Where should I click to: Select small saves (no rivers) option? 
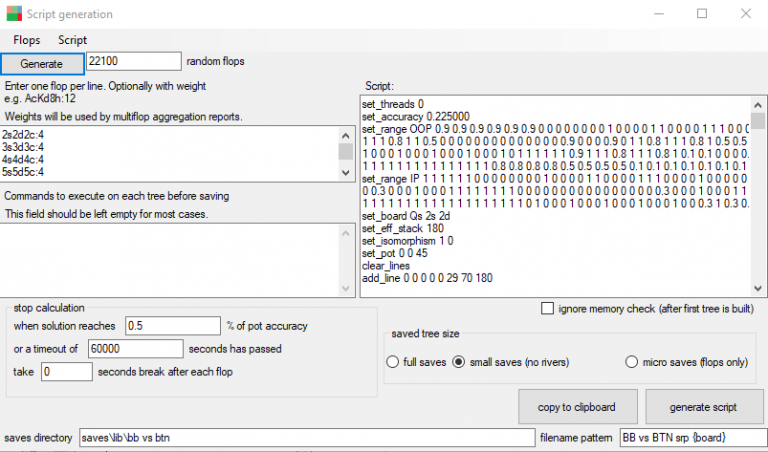[x=460, y=362]
